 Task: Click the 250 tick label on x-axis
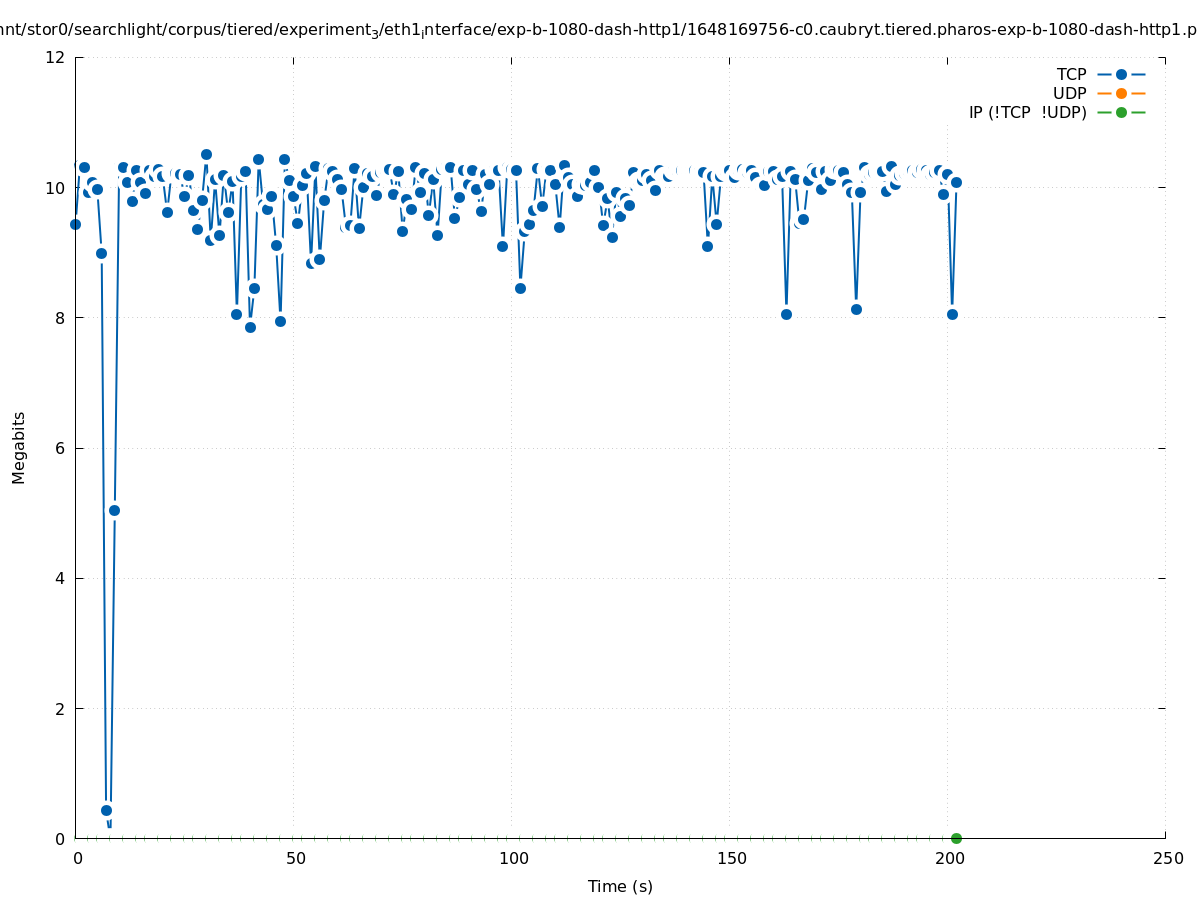point(1167,858)
